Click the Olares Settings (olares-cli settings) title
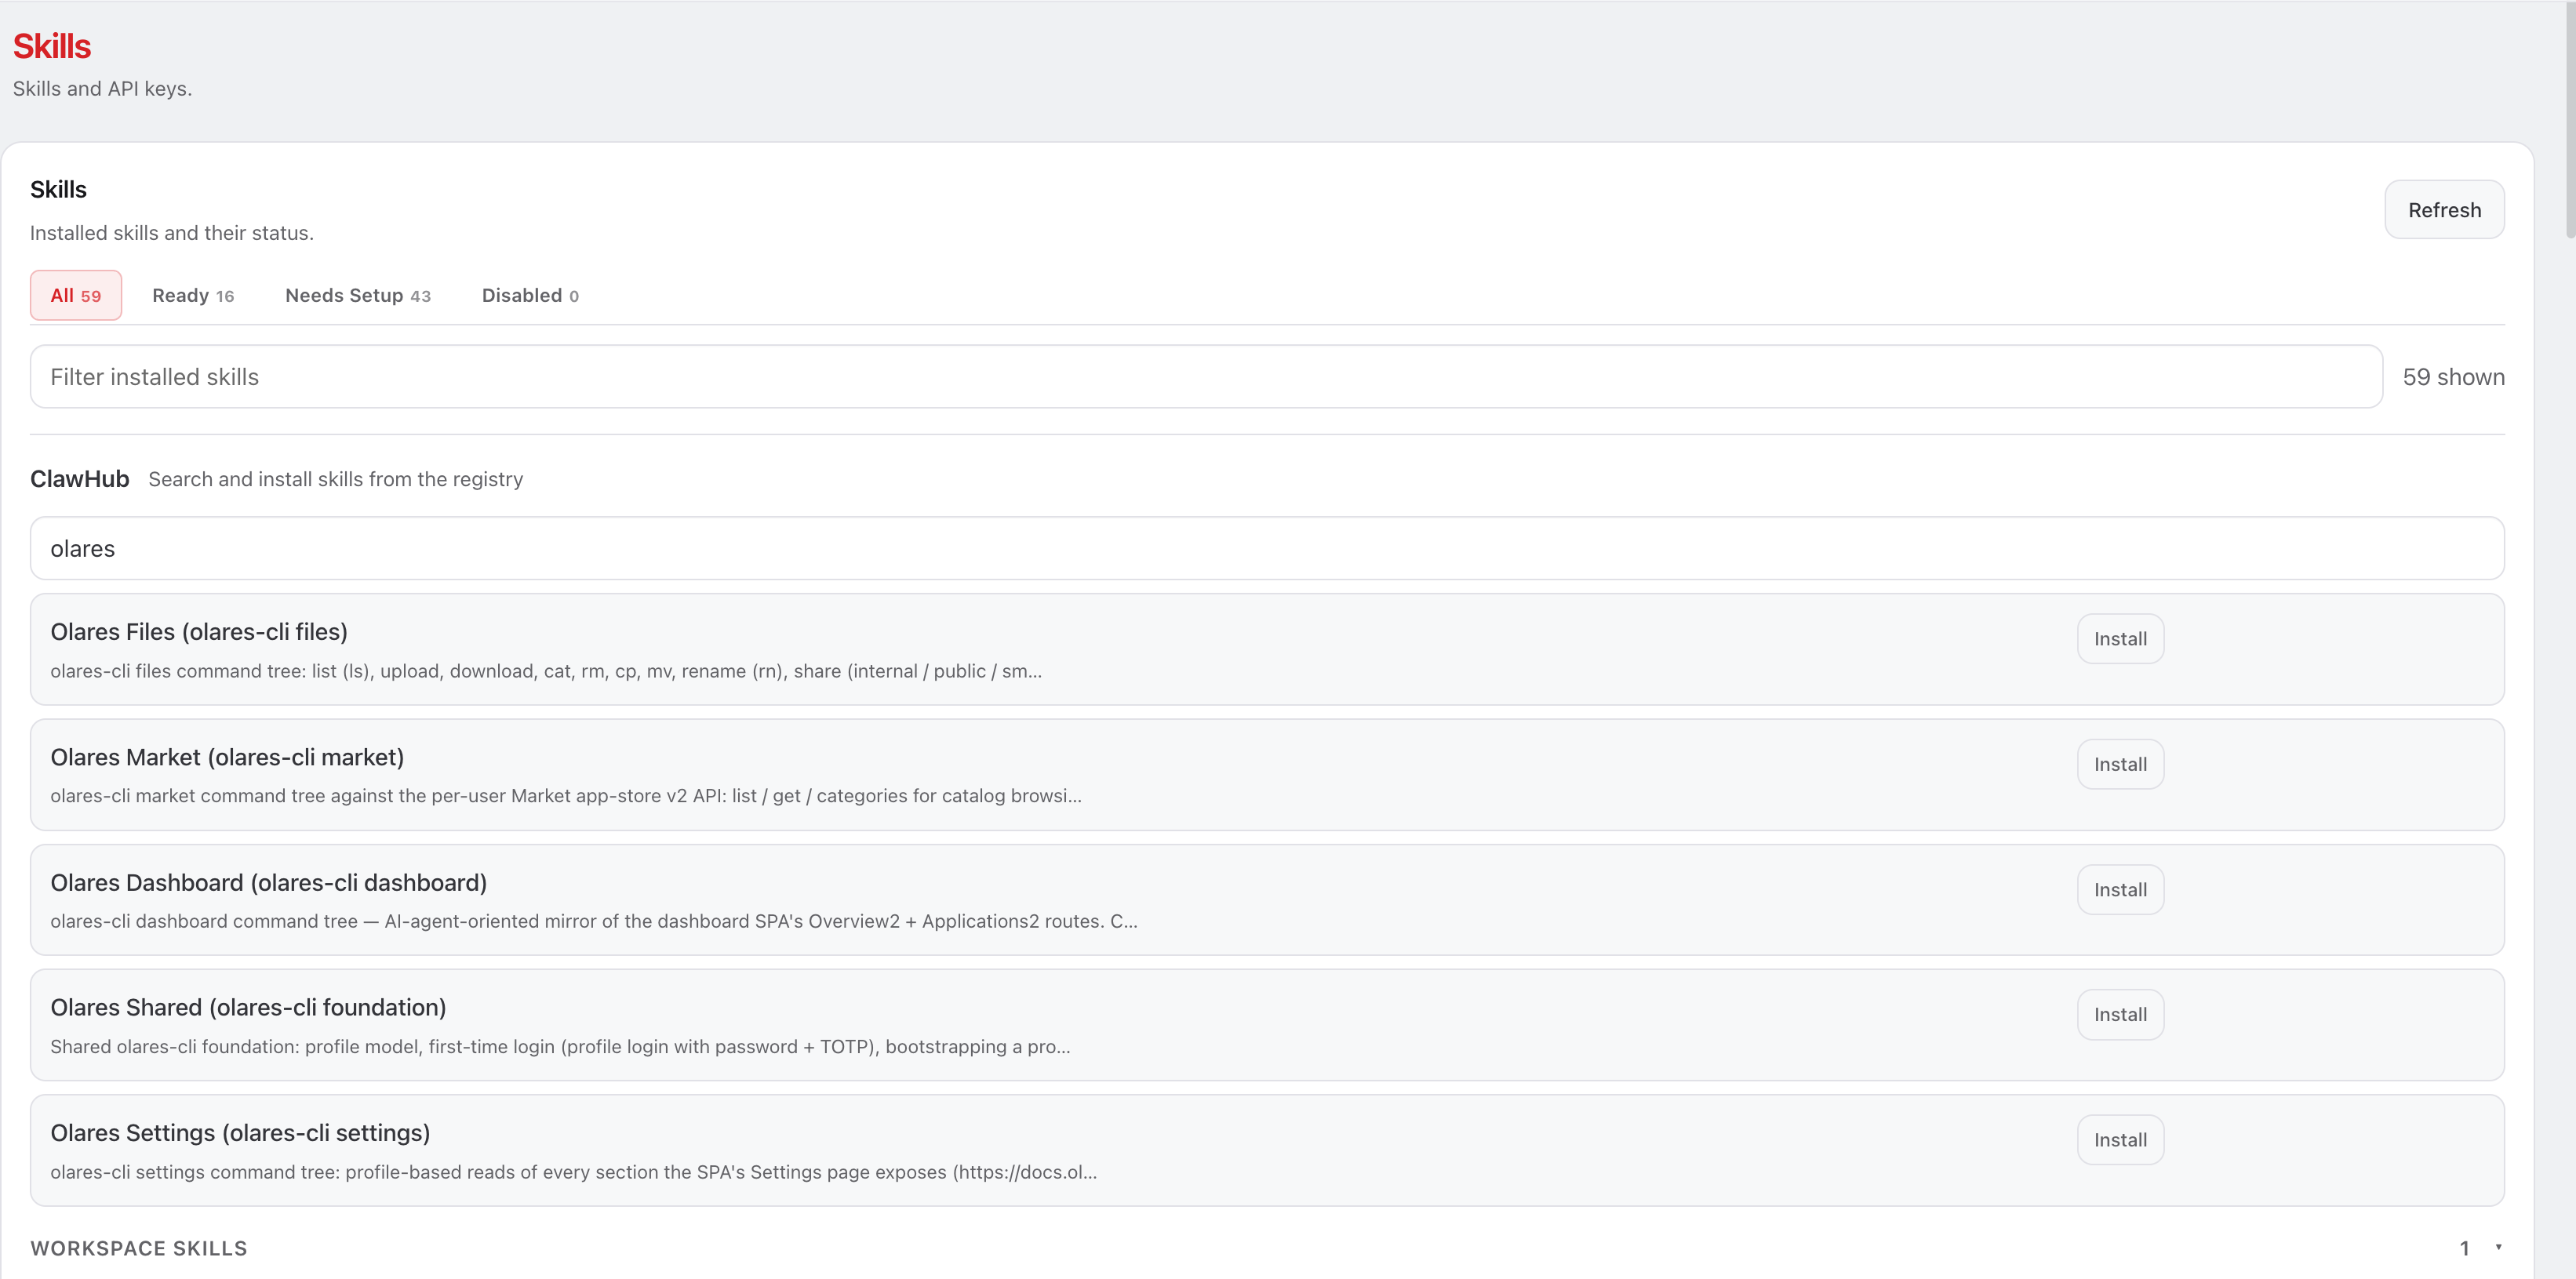This screenshot has height=1279, width=2576. pos(240,1133)
